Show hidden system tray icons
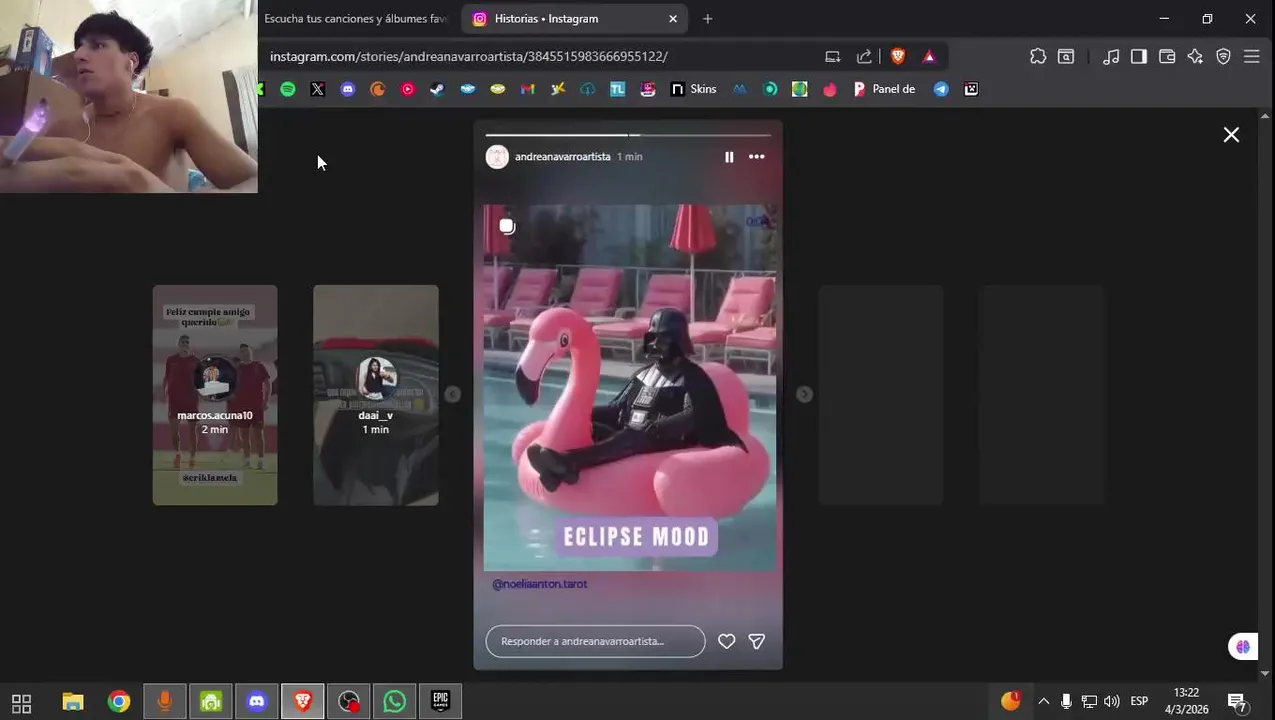Screen dimensions: 1275x720 tap(1043, 702)
